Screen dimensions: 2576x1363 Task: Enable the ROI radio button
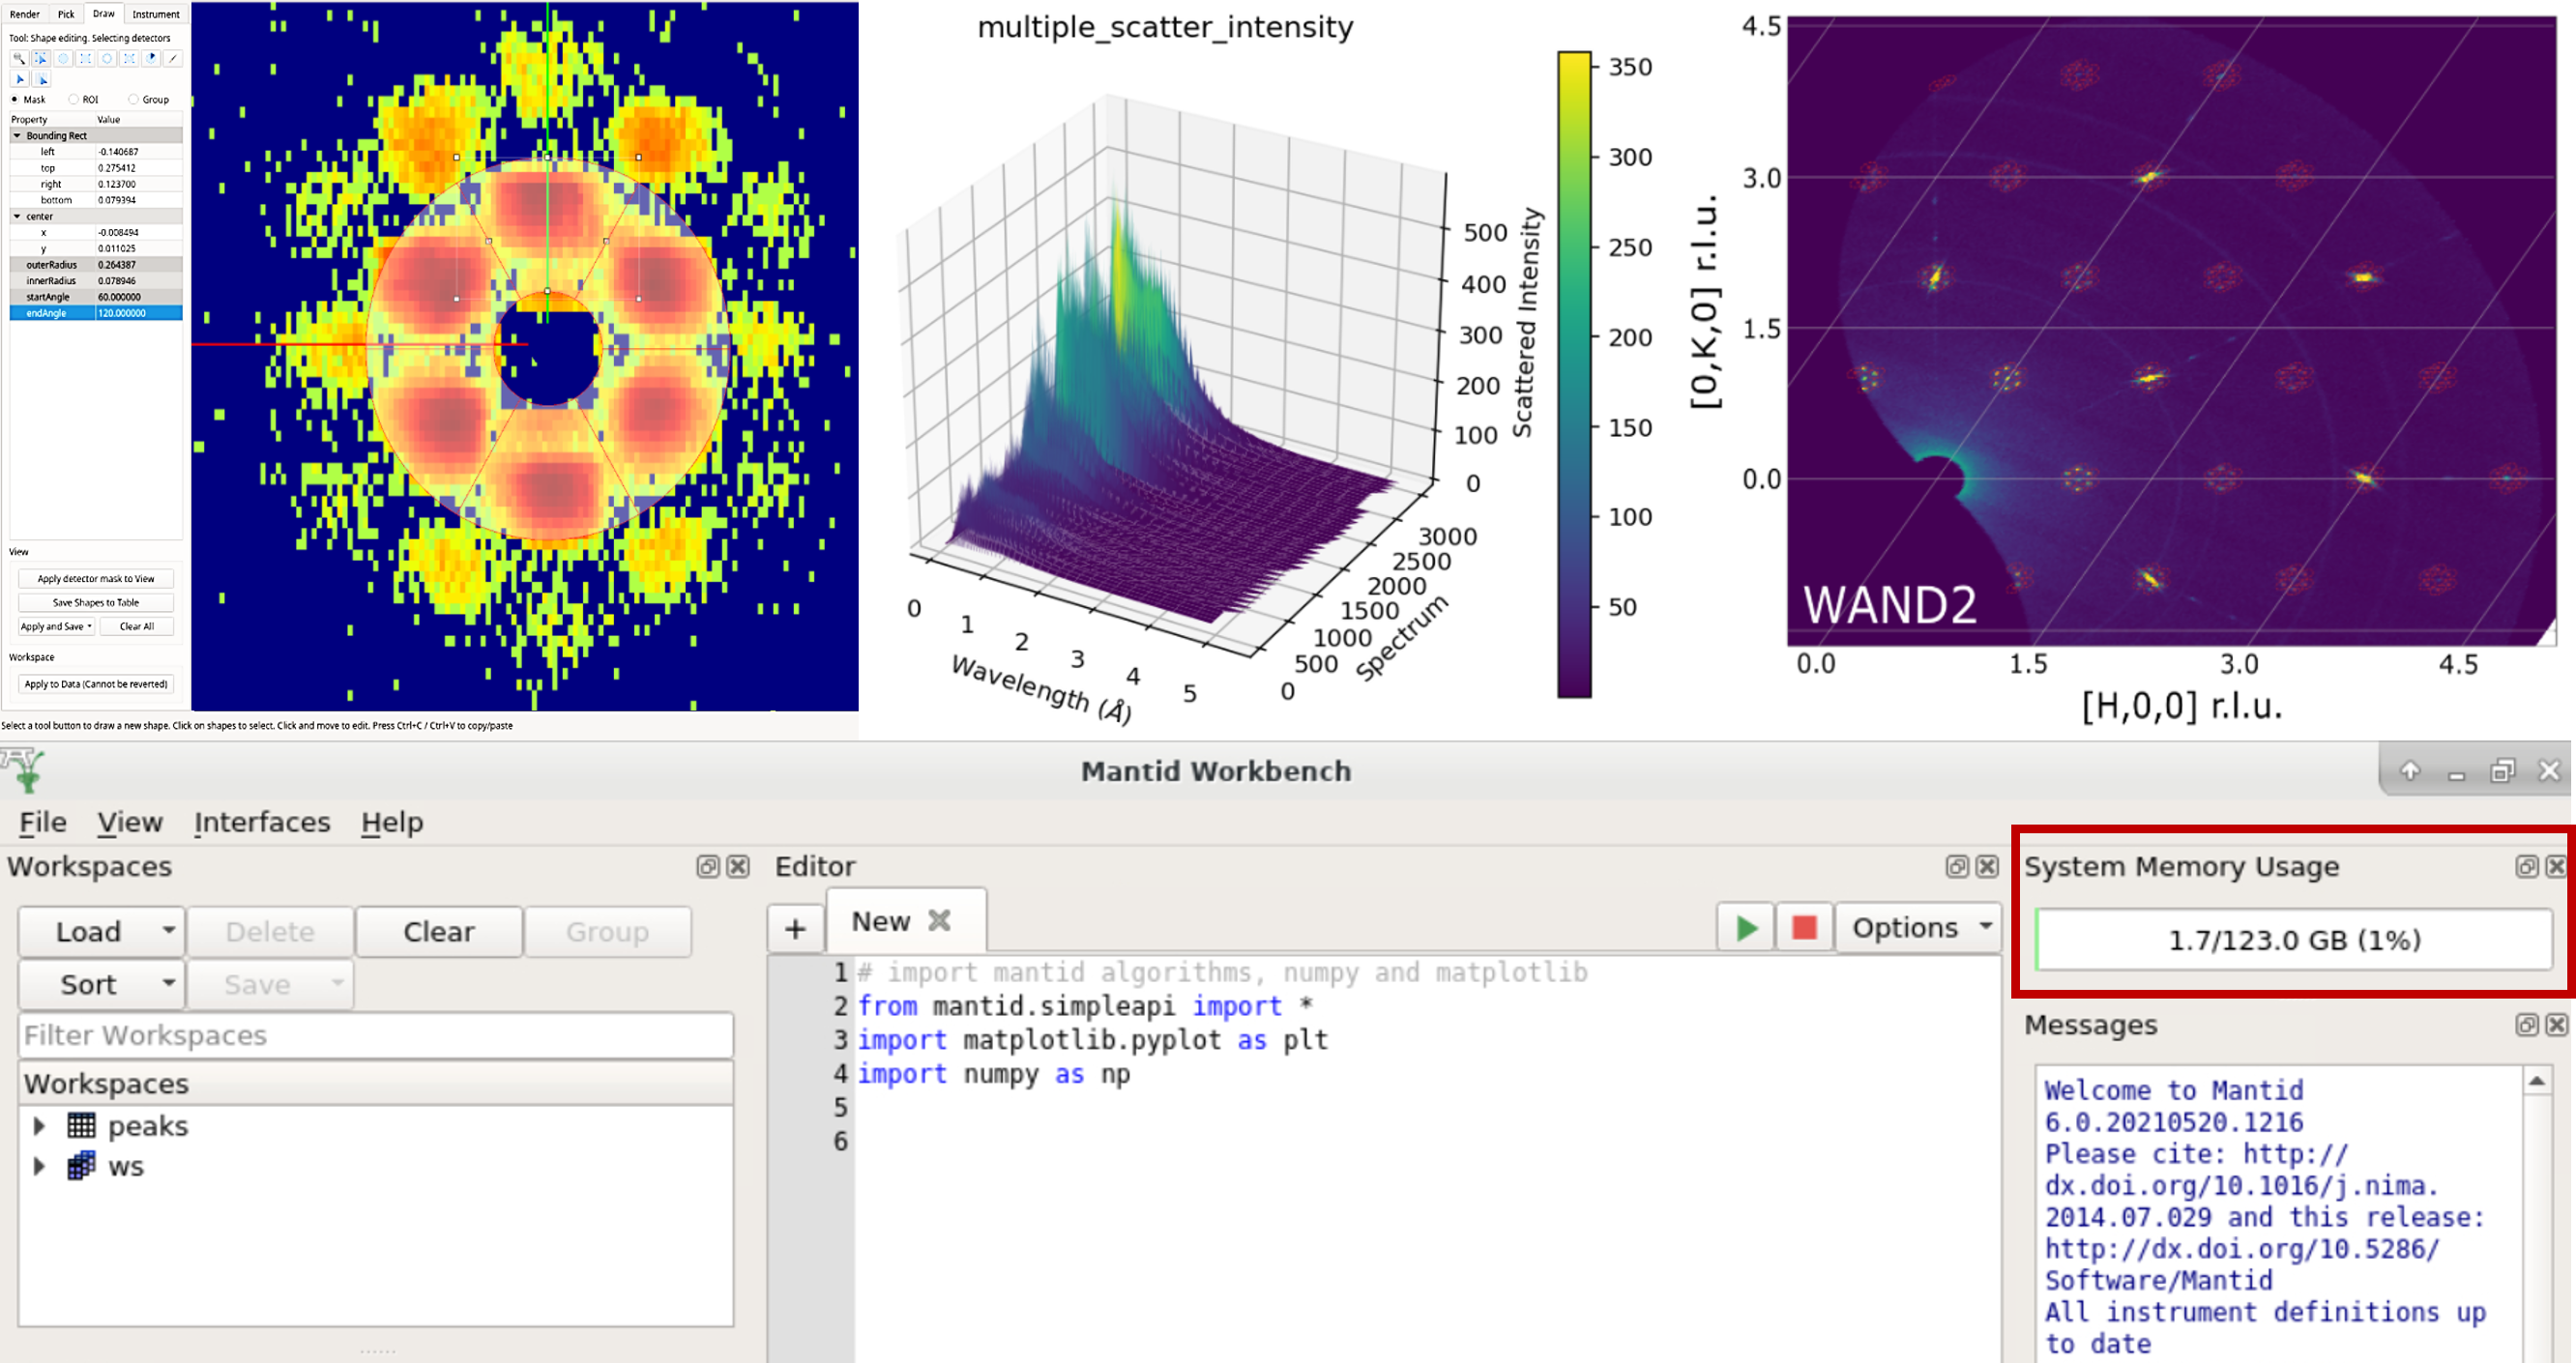coord(74,100)
